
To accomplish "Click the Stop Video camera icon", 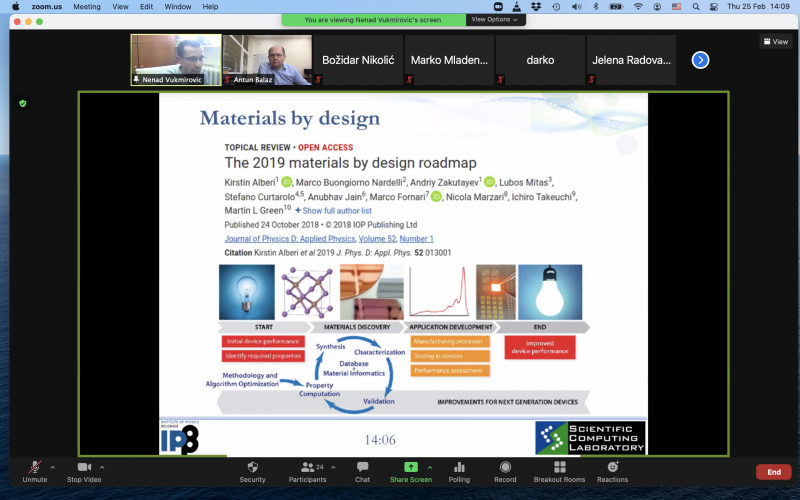I will (x=84, y=467).
